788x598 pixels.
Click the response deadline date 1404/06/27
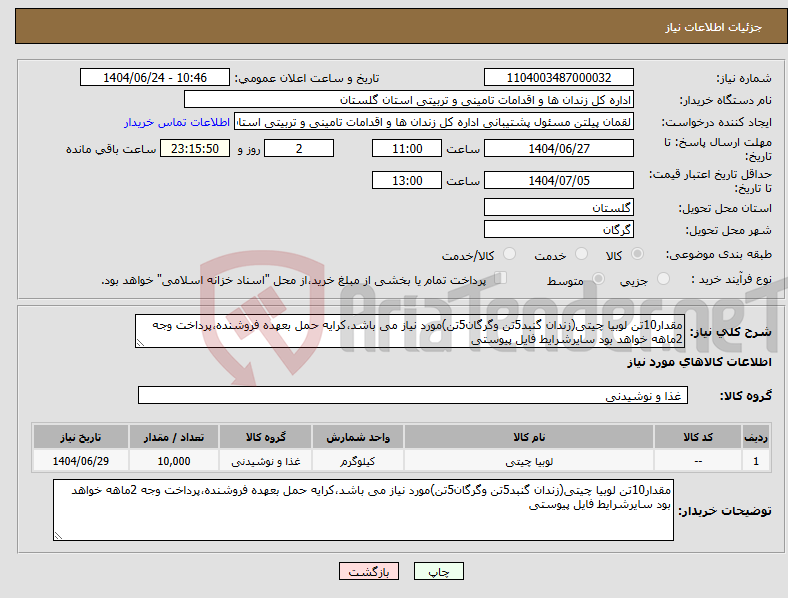pyautogui.click(x=558, y=148)
